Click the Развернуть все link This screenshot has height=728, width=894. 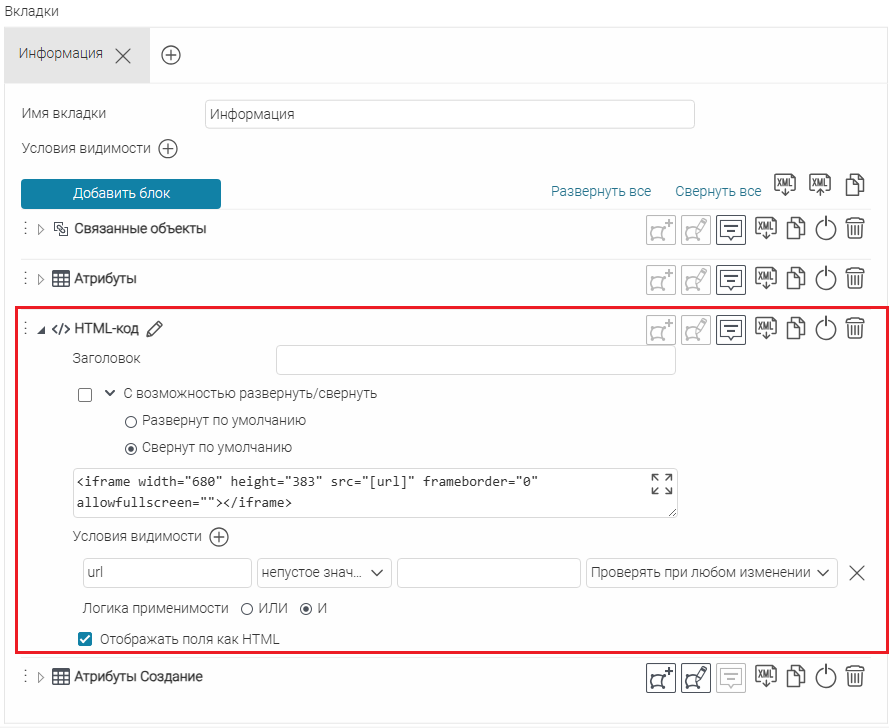pos(601,191)
